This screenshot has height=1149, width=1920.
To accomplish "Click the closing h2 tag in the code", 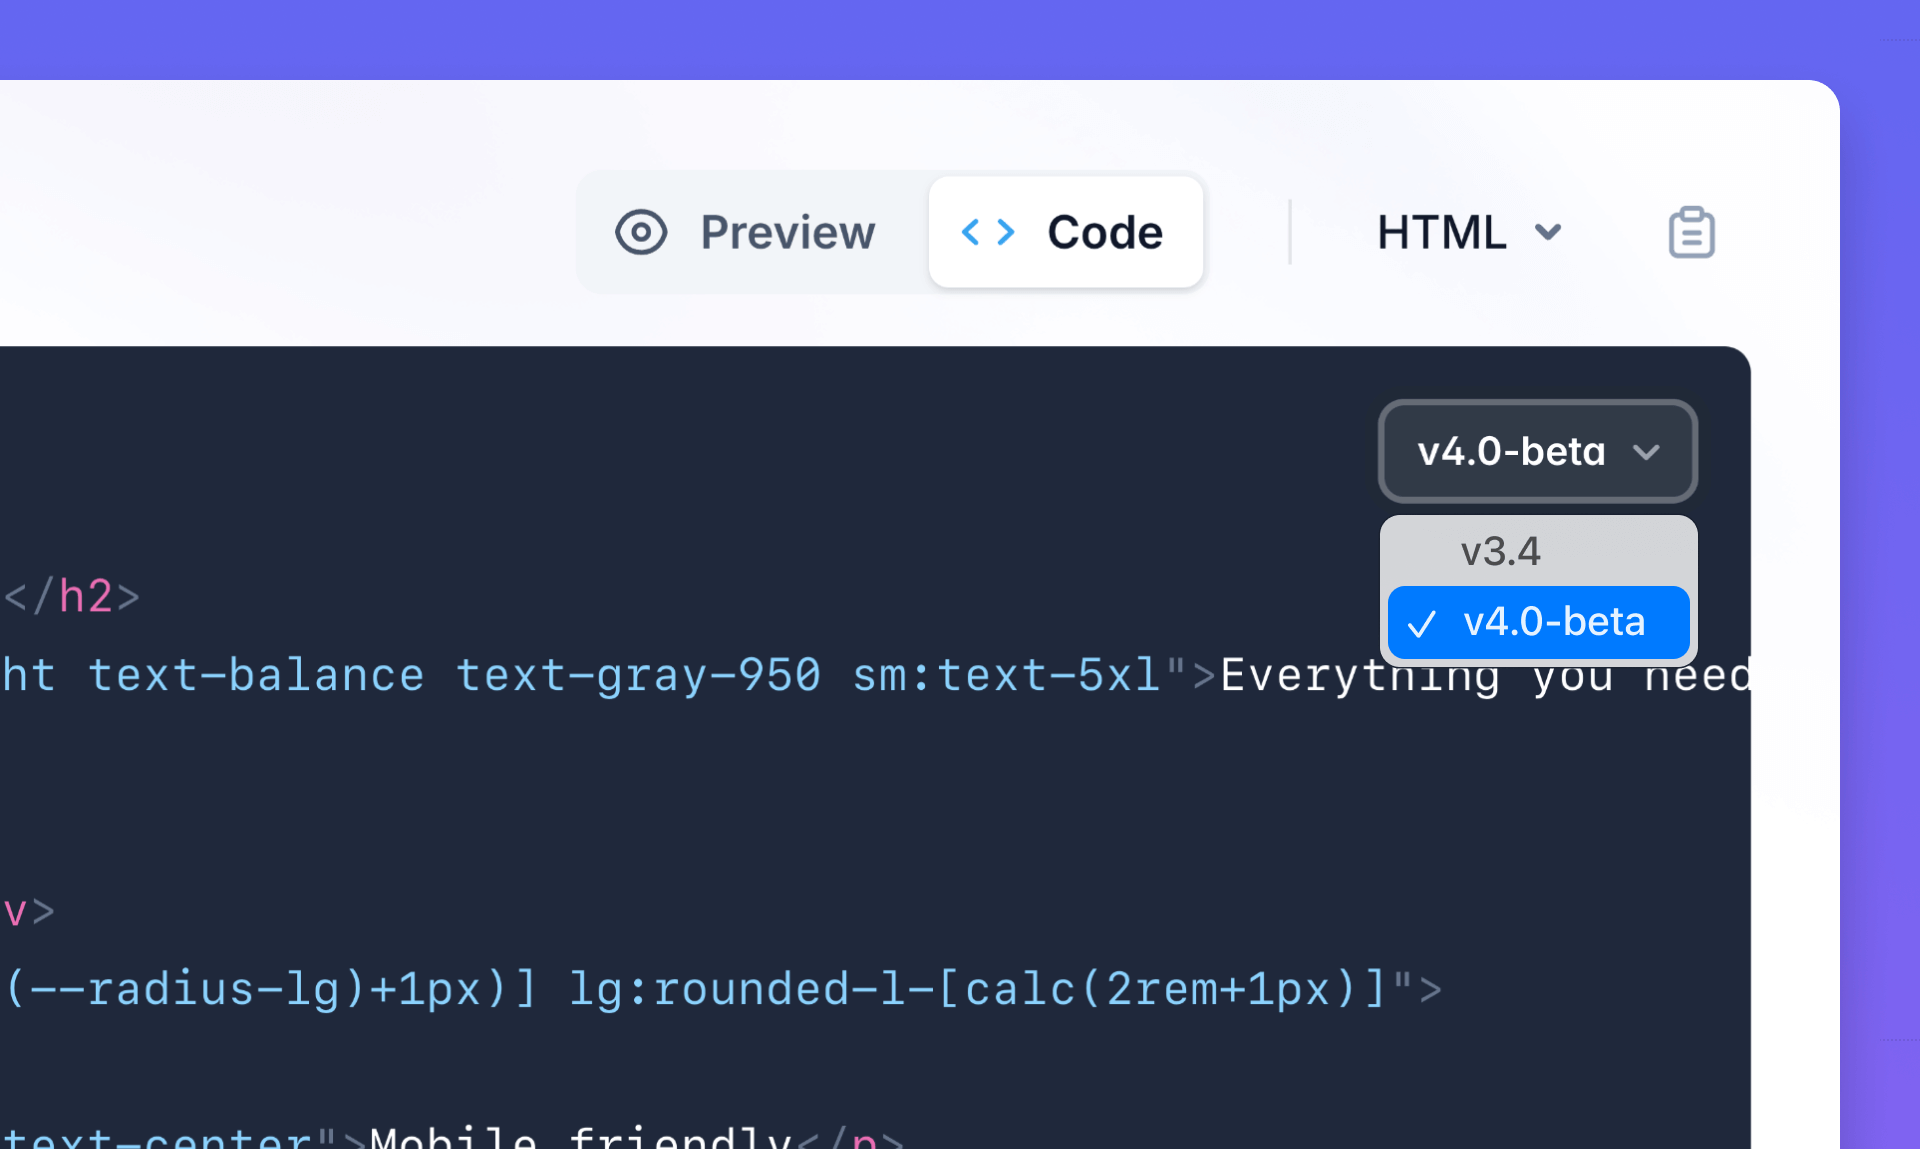I will coord(70,596).
